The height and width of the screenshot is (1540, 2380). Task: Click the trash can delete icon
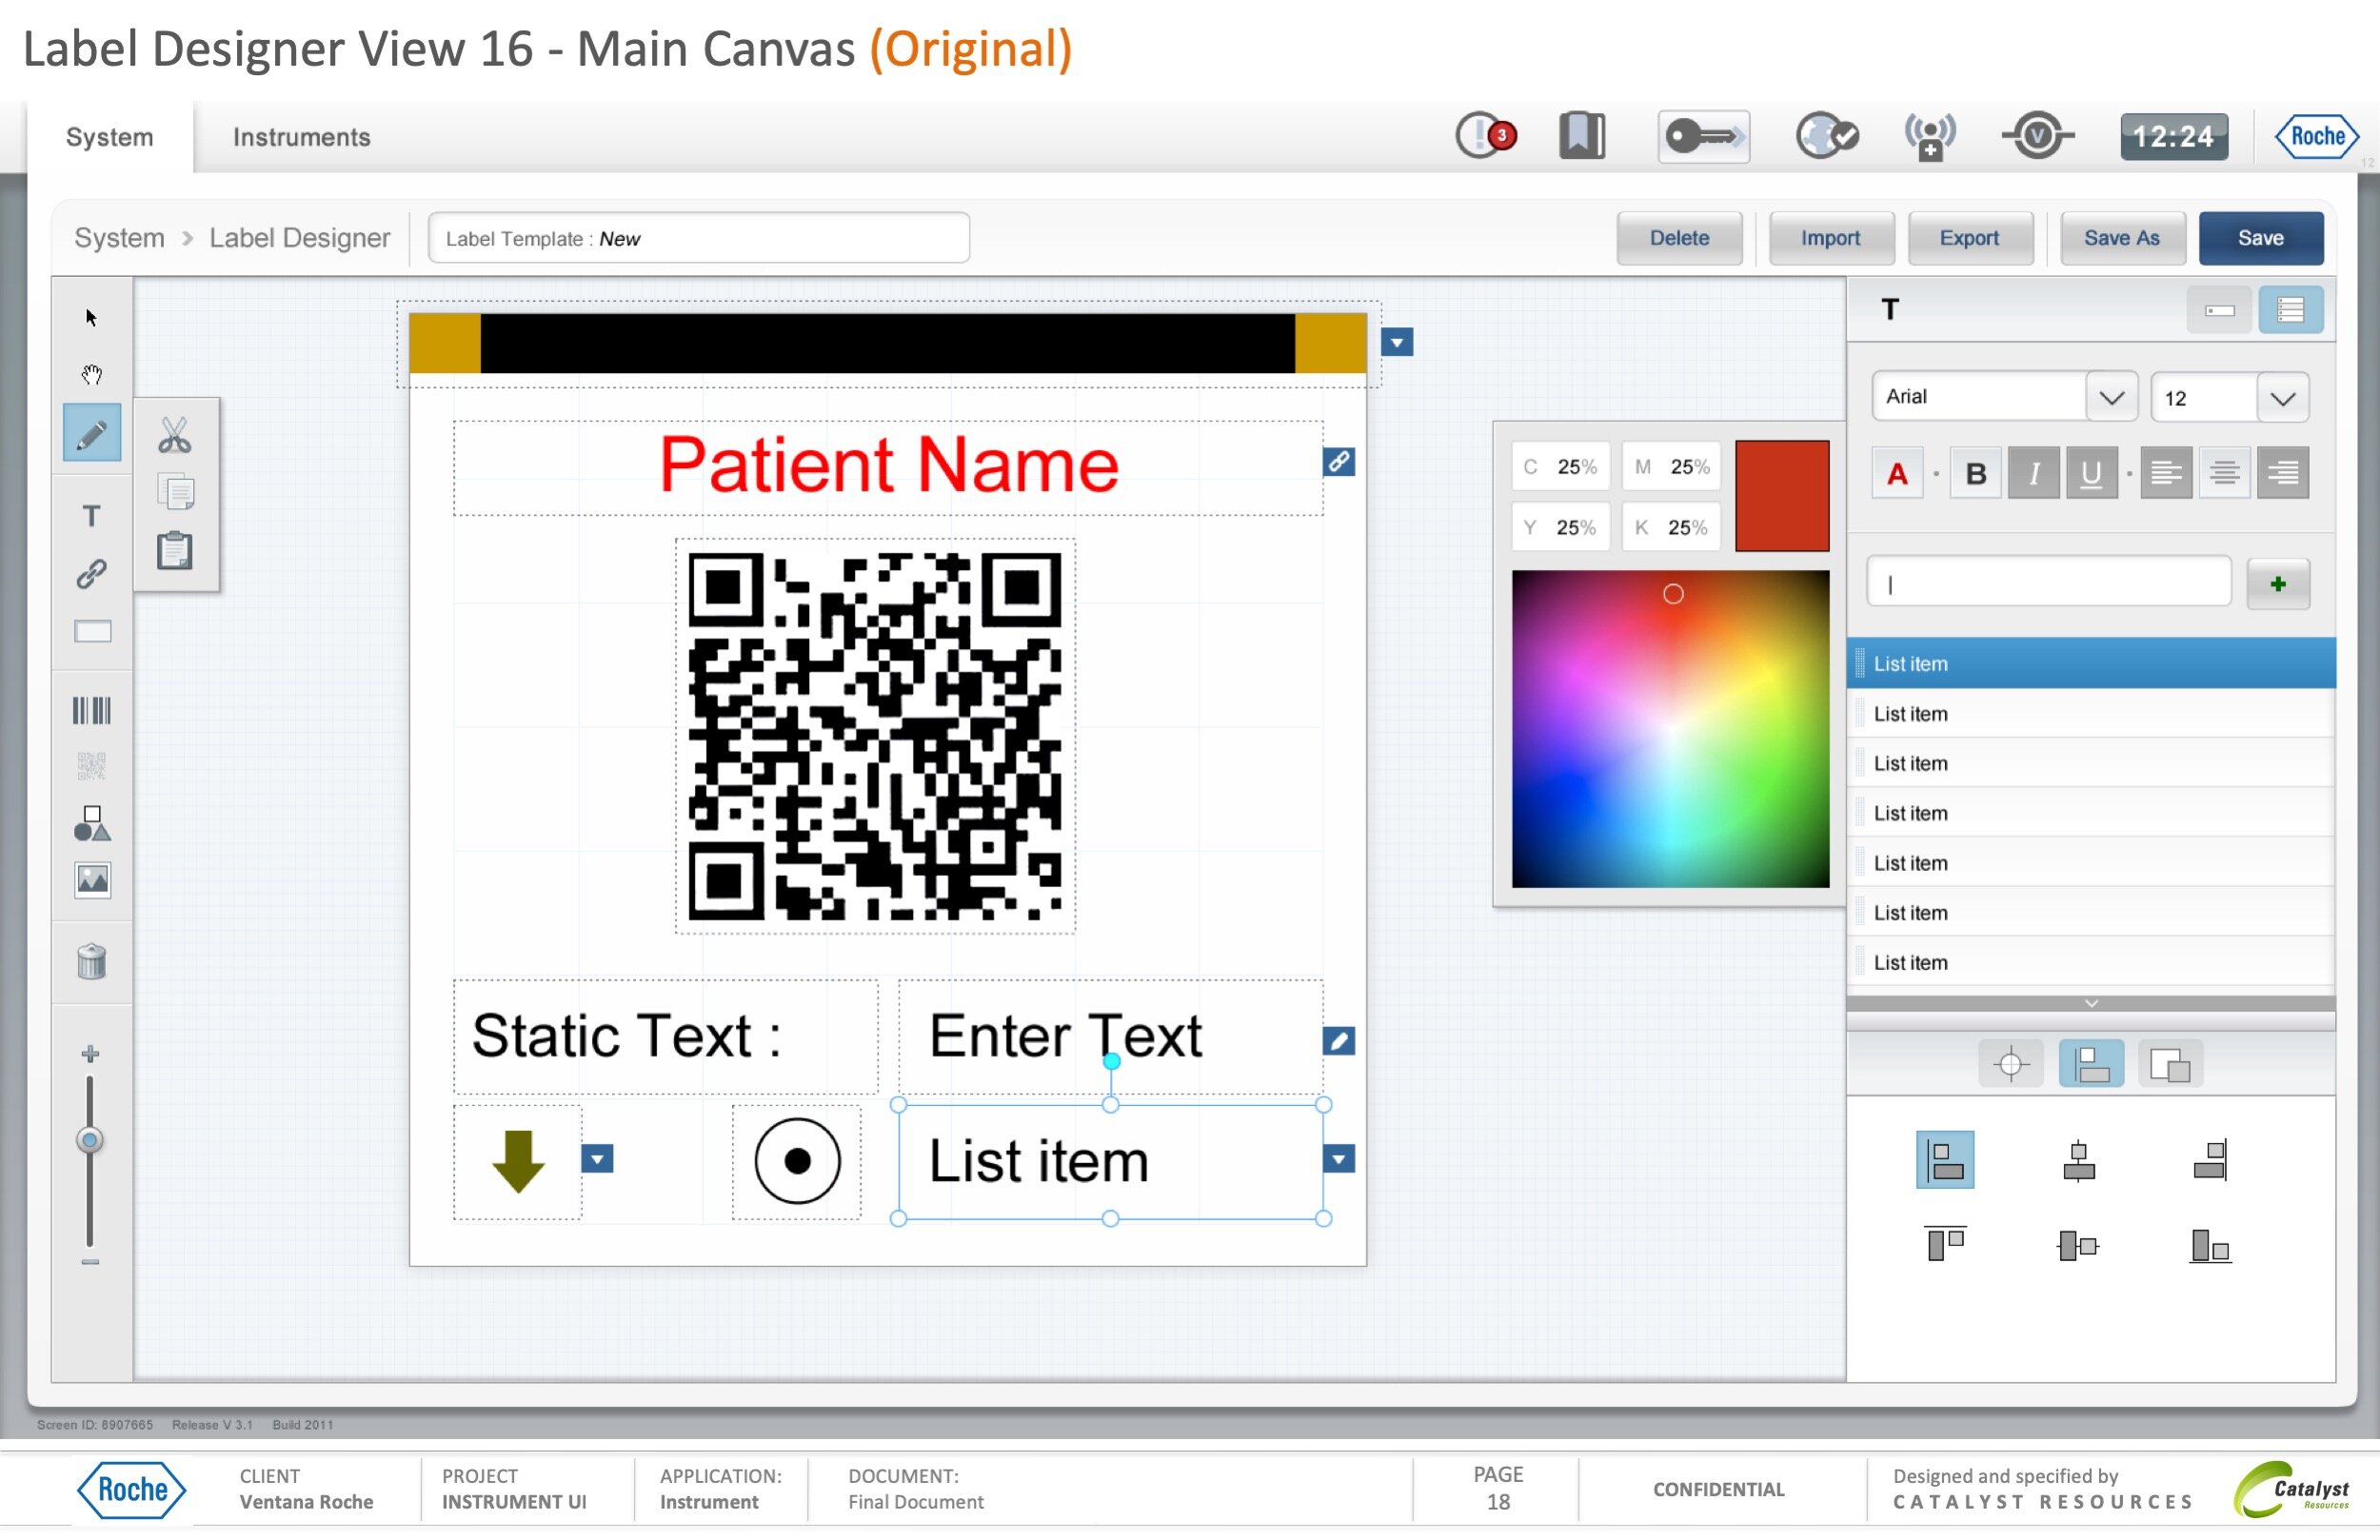[92, 962]
